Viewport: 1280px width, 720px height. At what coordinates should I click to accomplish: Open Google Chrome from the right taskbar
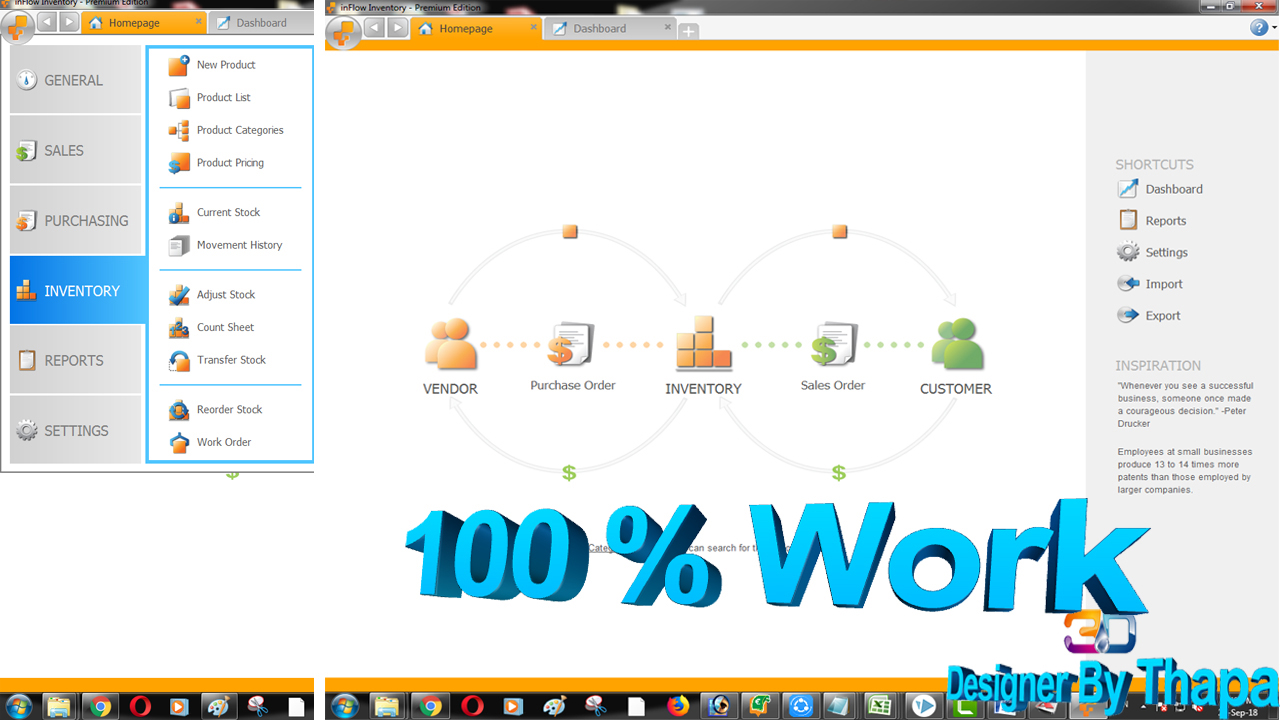click(x=431, y=706)
